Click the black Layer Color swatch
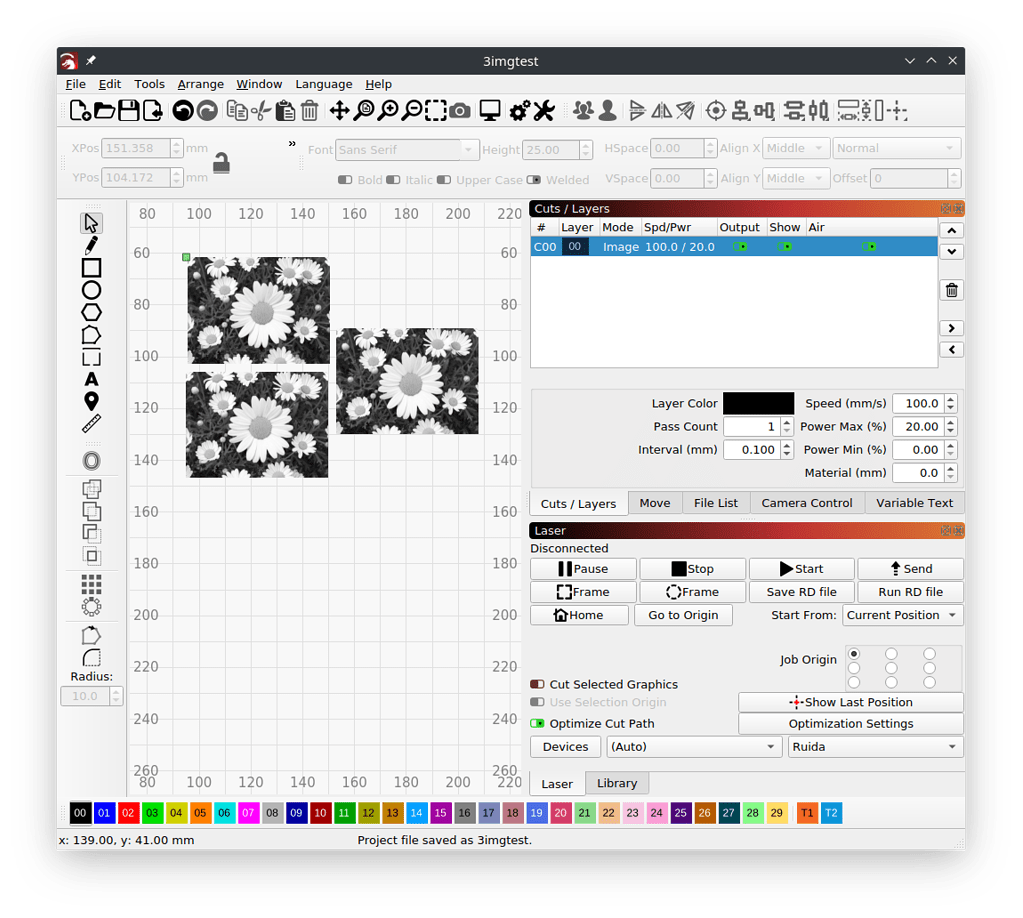 coord(757,403)
